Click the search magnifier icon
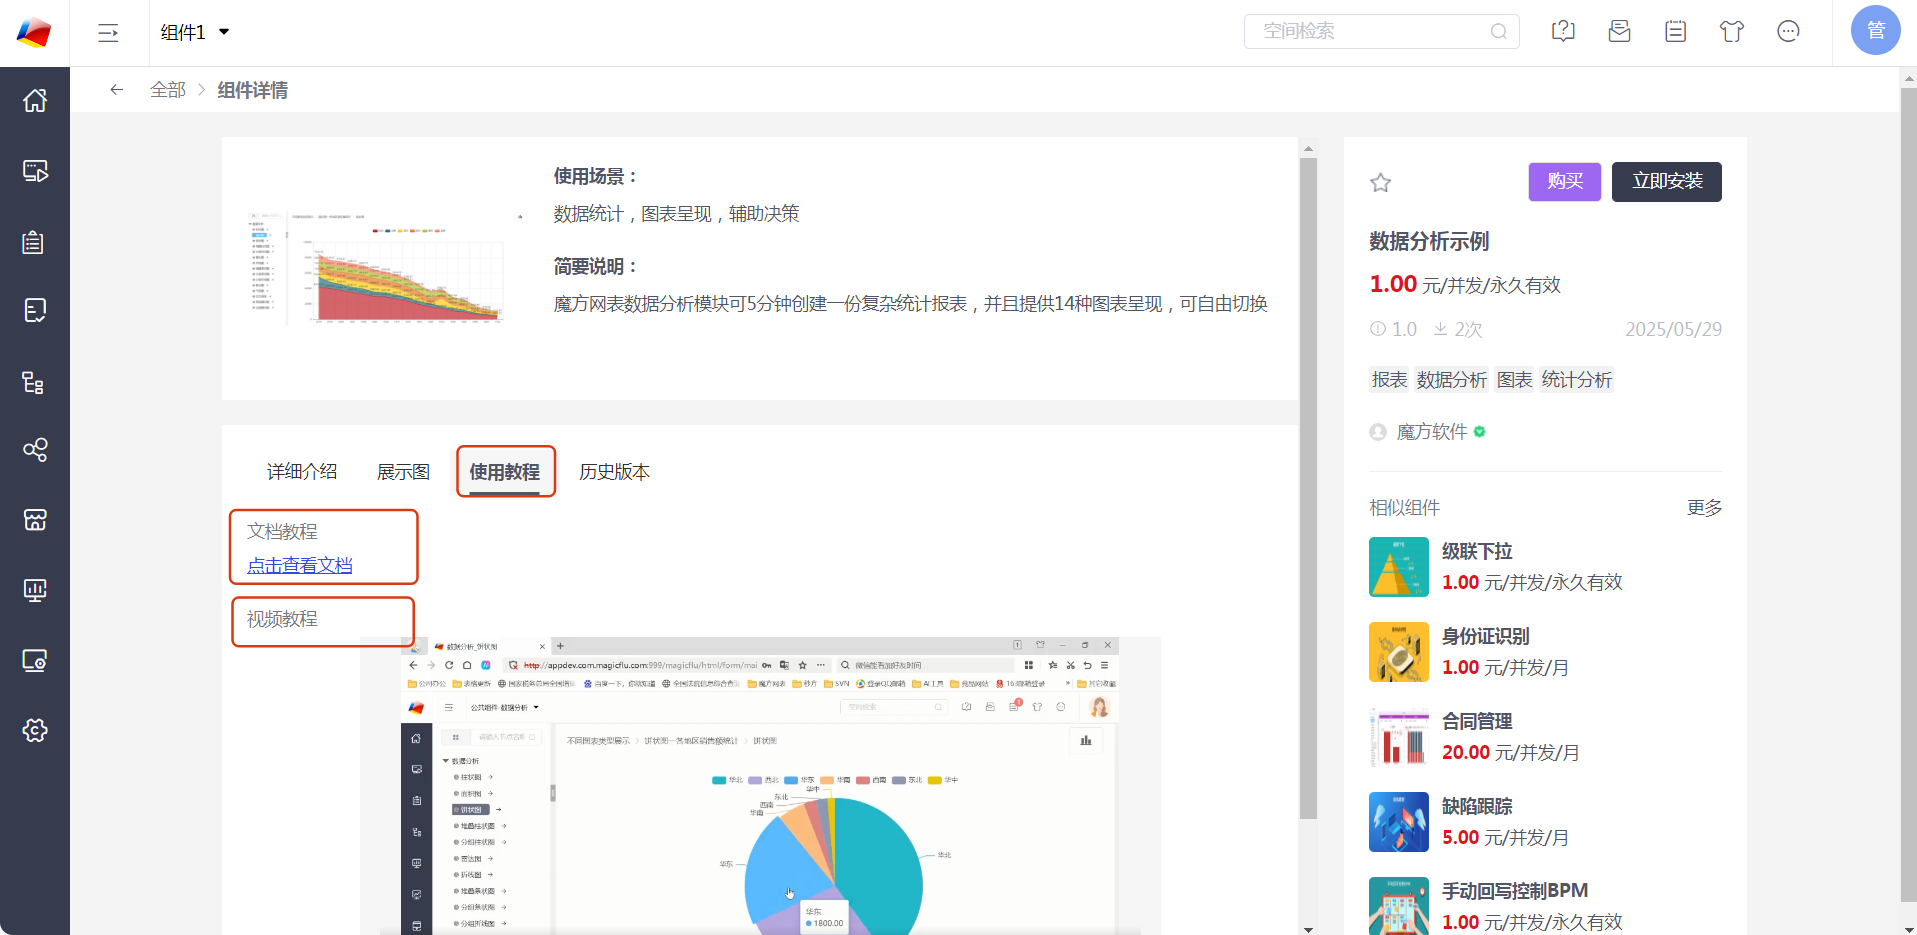 1498,31
